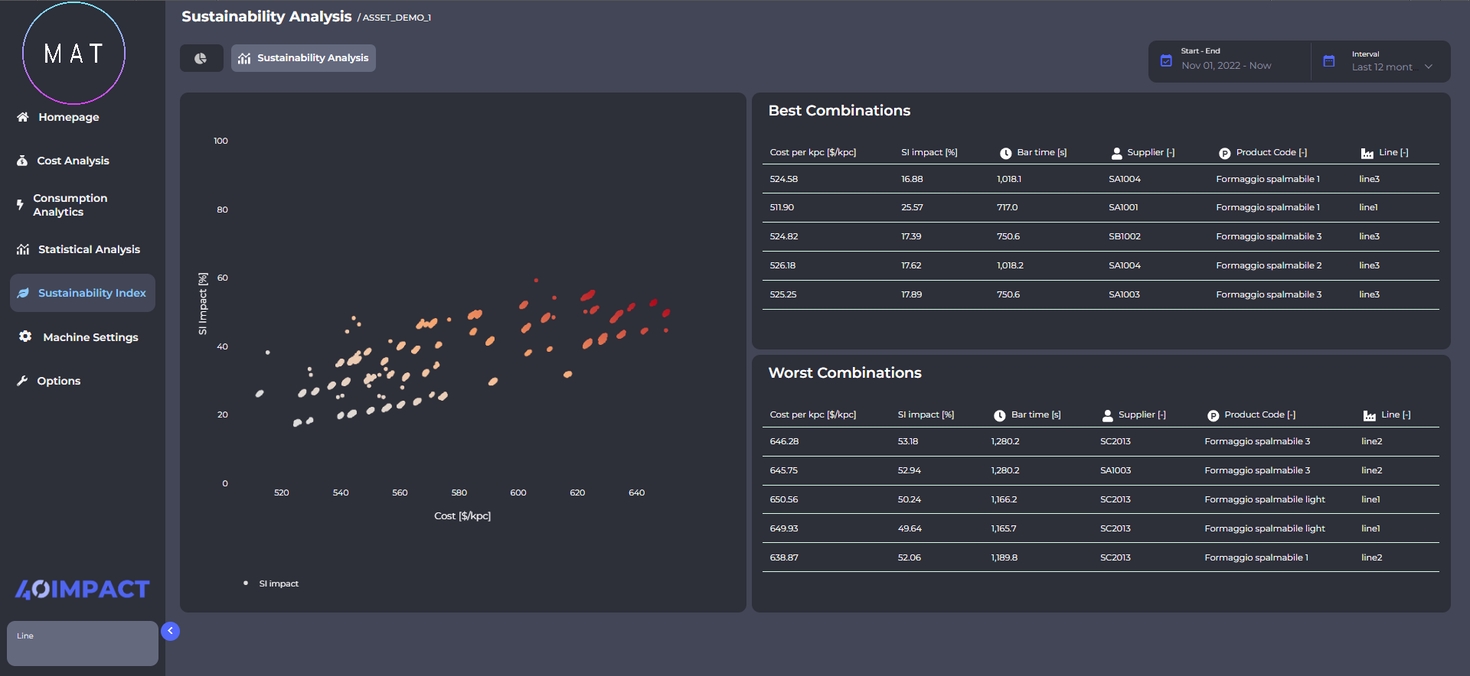The height and width of the screenshot is (676, 1470).
Task: Open the Interval Last 12 months dropdown
Action: (1392, 67)
